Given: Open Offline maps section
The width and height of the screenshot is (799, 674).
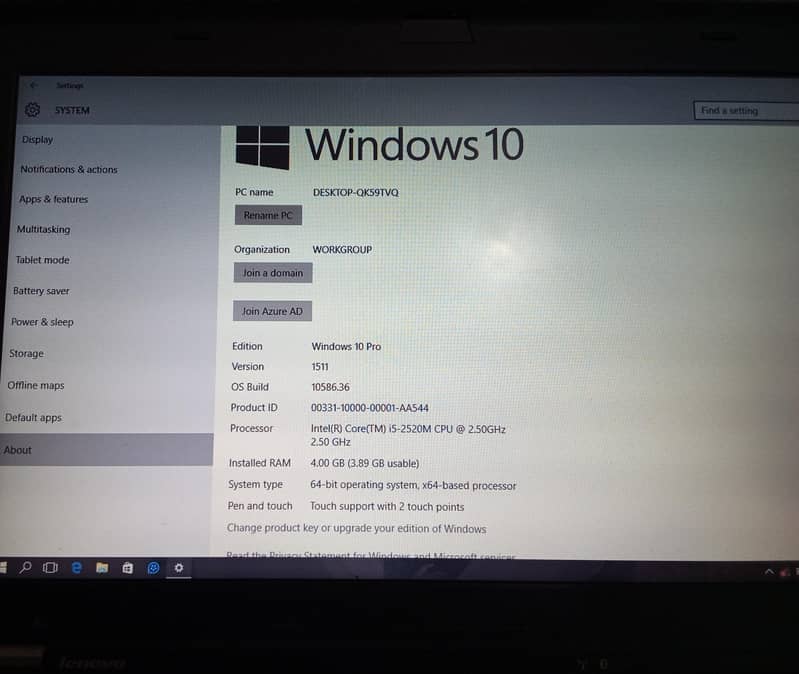Looking at the screenshot, I should coord(36,386).
